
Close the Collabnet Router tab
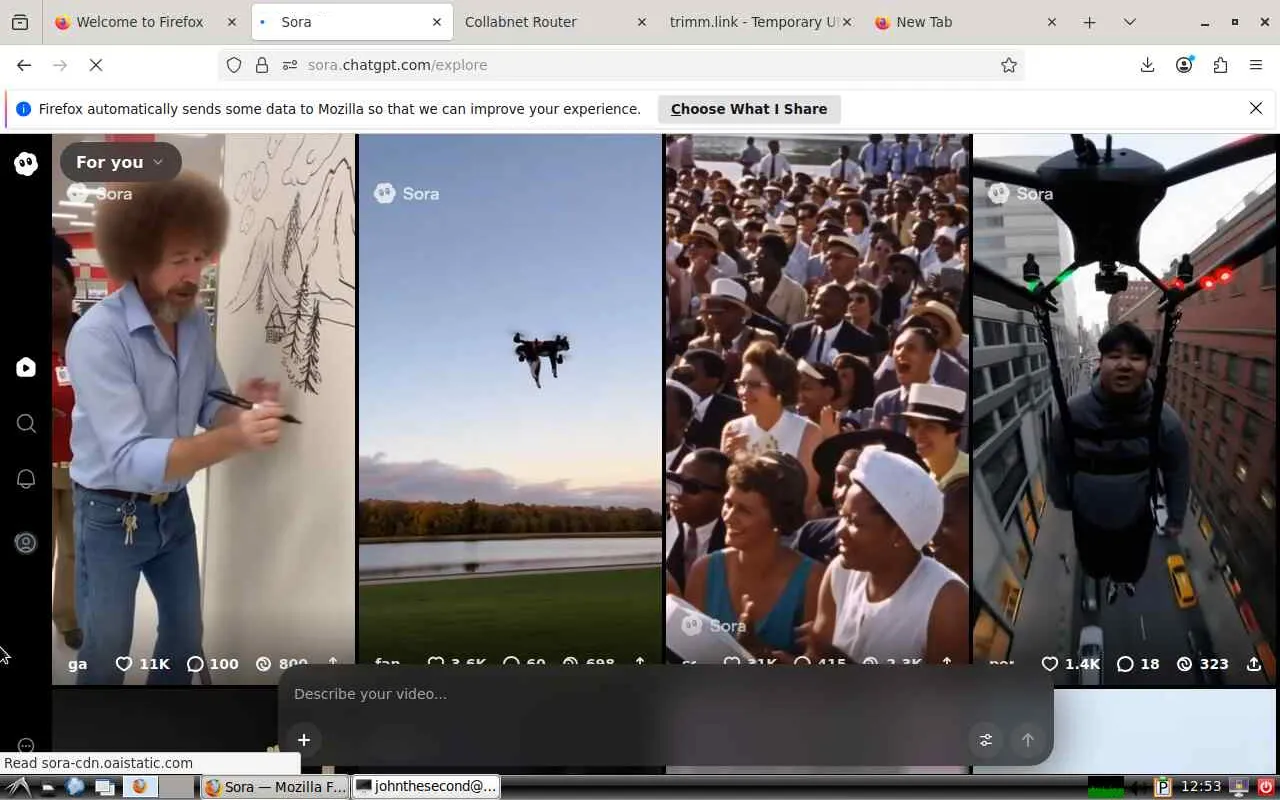point(642,22)
